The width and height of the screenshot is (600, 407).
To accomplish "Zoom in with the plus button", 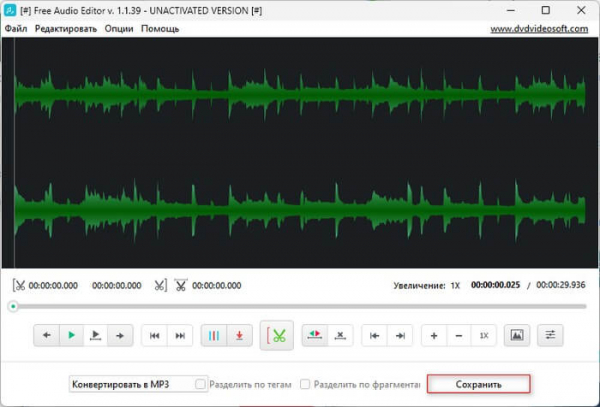I will pos(434,335).
